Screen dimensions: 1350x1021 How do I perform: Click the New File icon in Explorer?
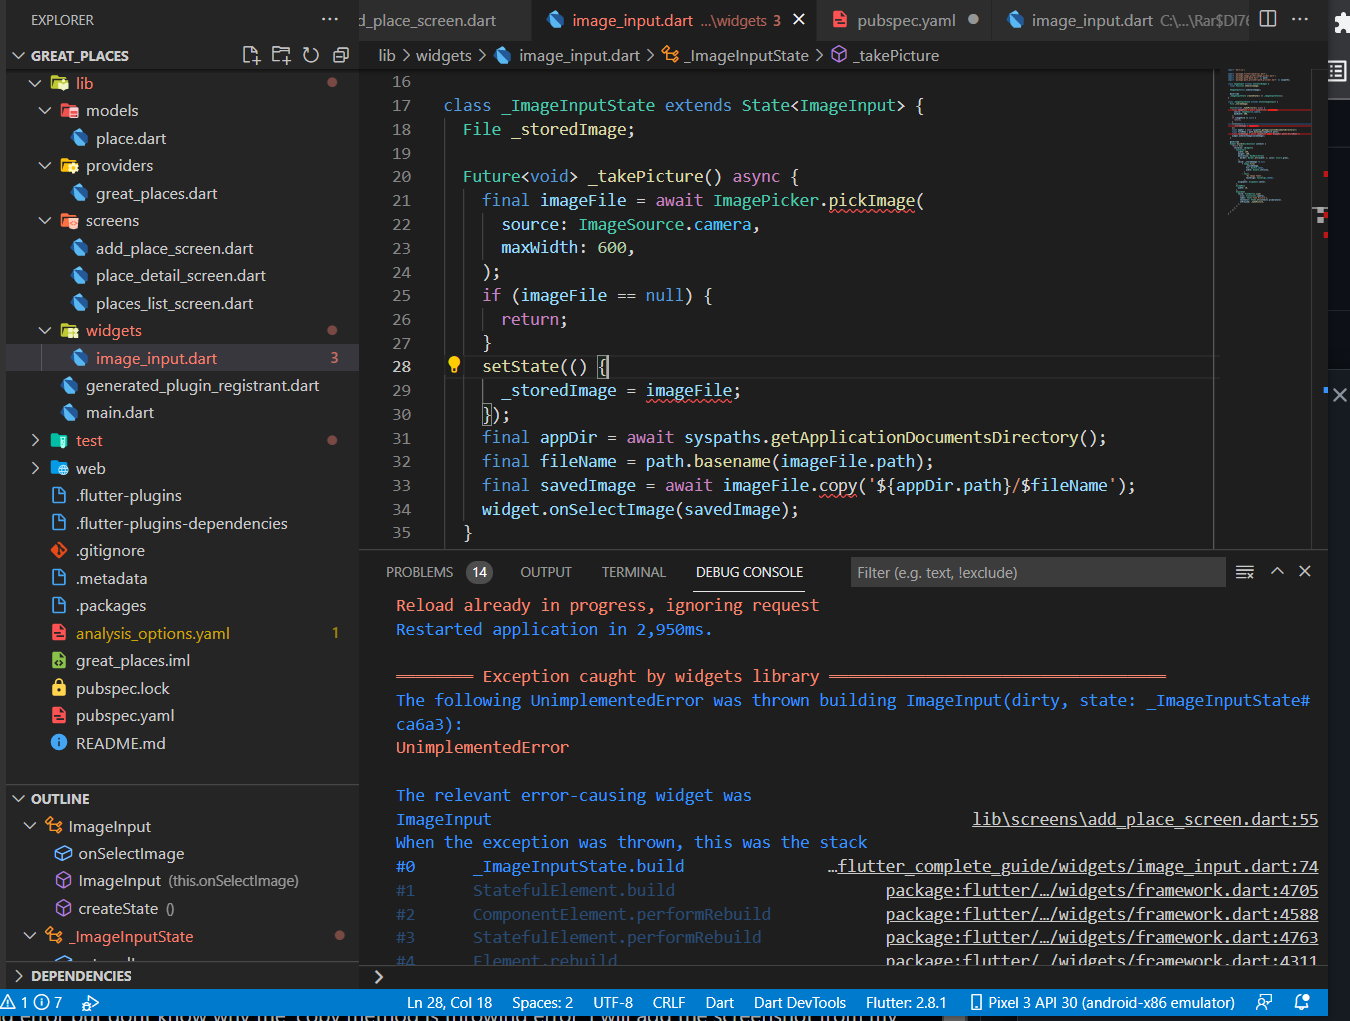(251, 55)
